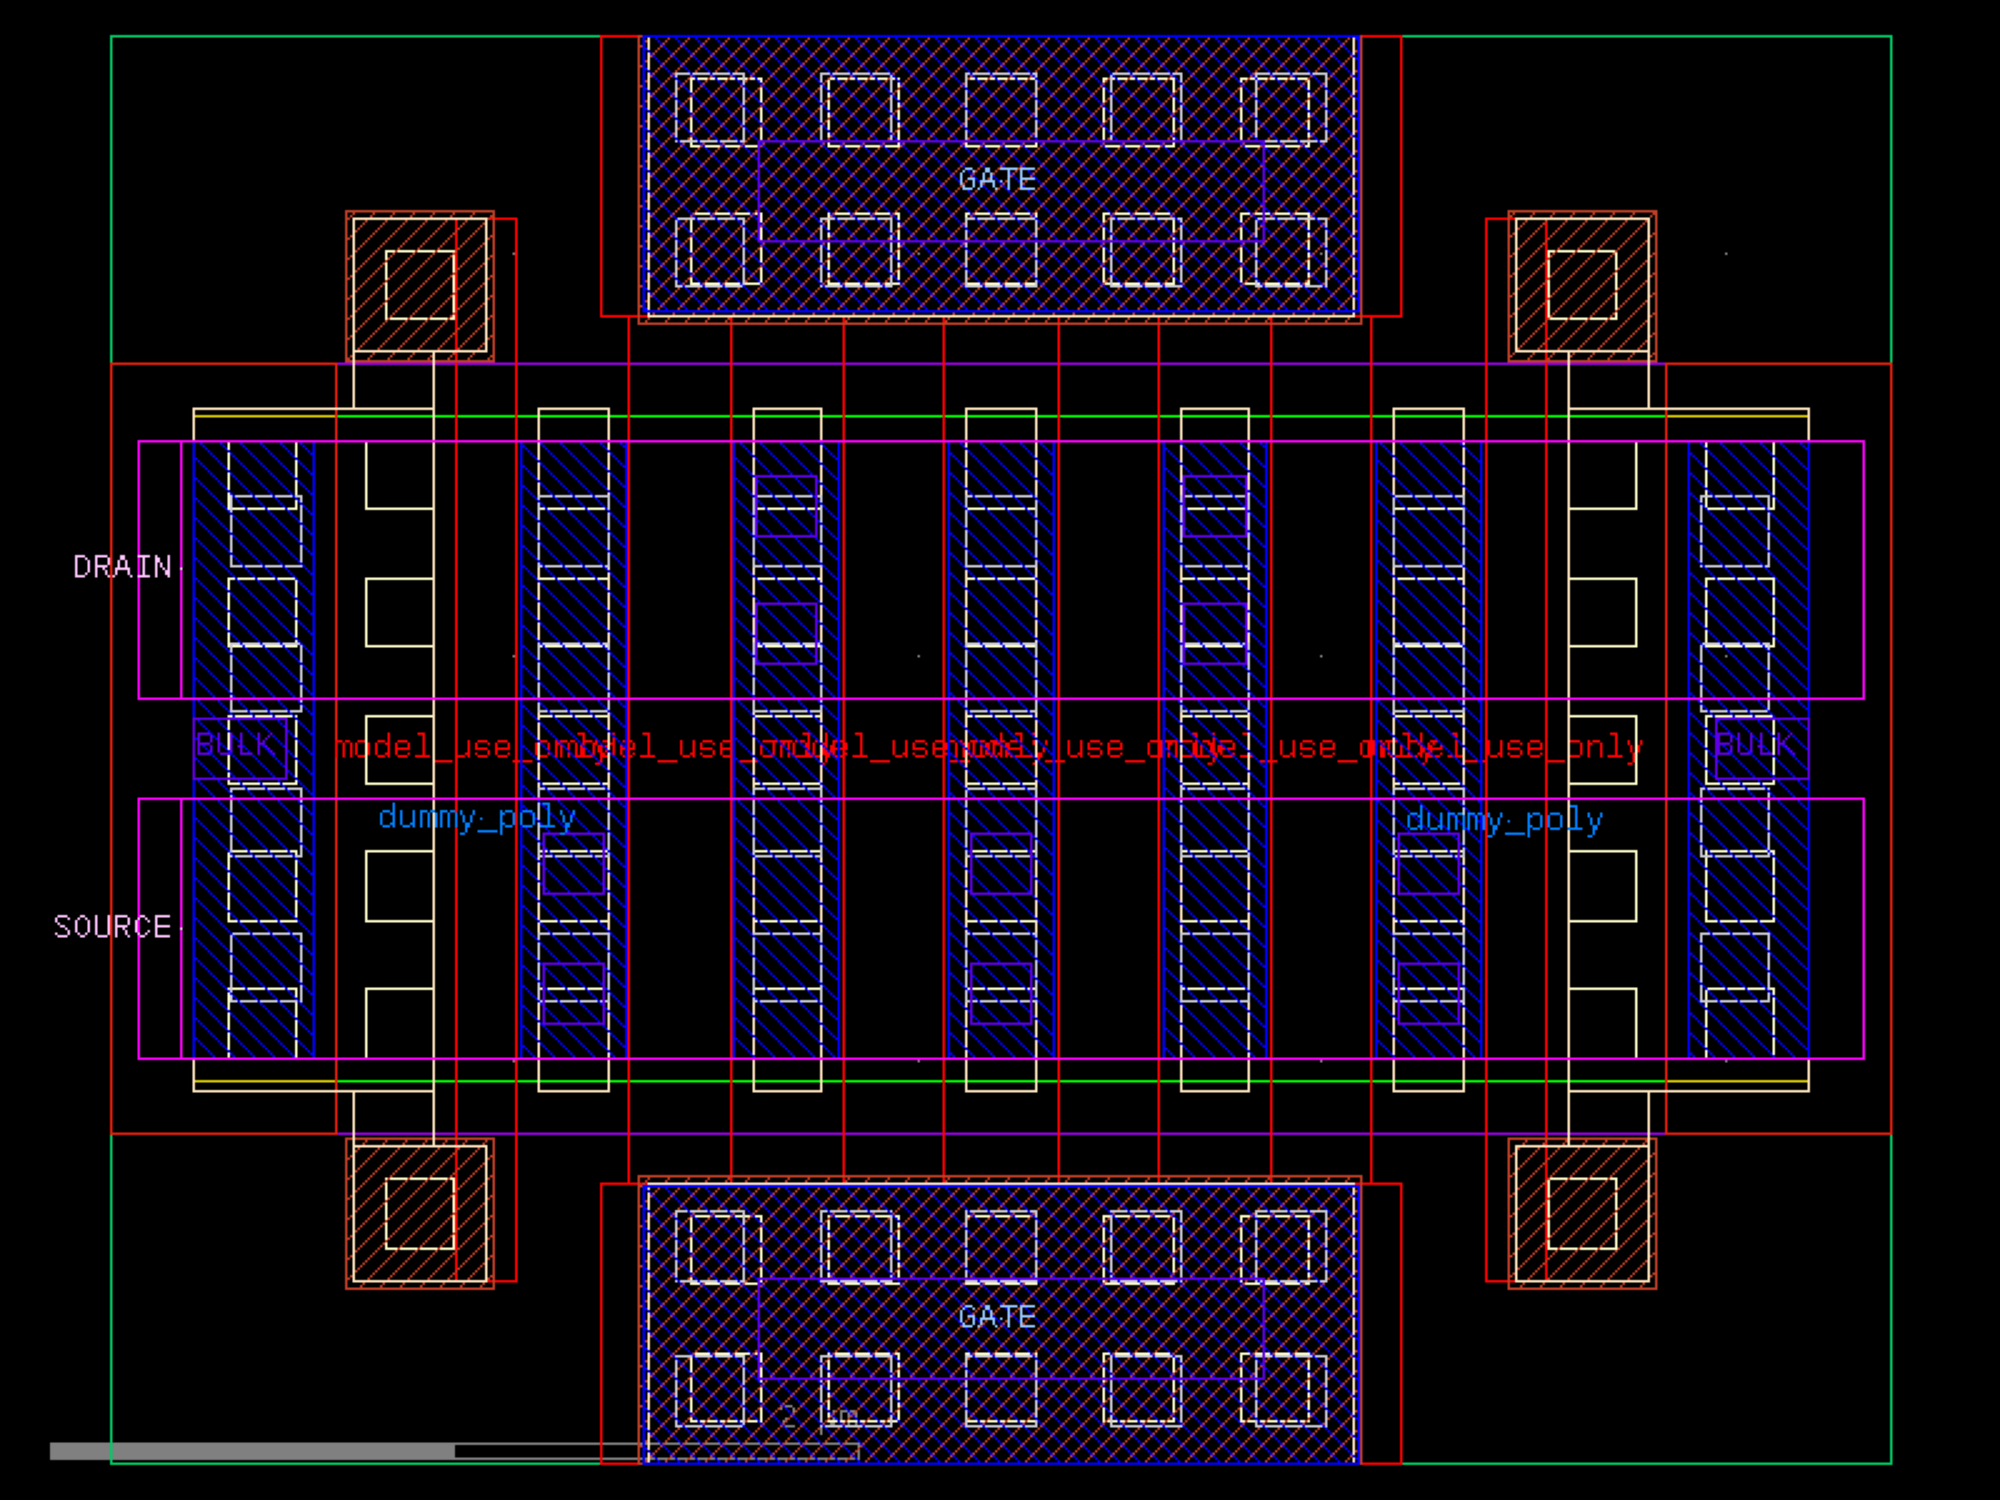Select bottom-center contact square in lower GATE block
This screenshot has height=1500, width=2000.
coord(1000,1389)
